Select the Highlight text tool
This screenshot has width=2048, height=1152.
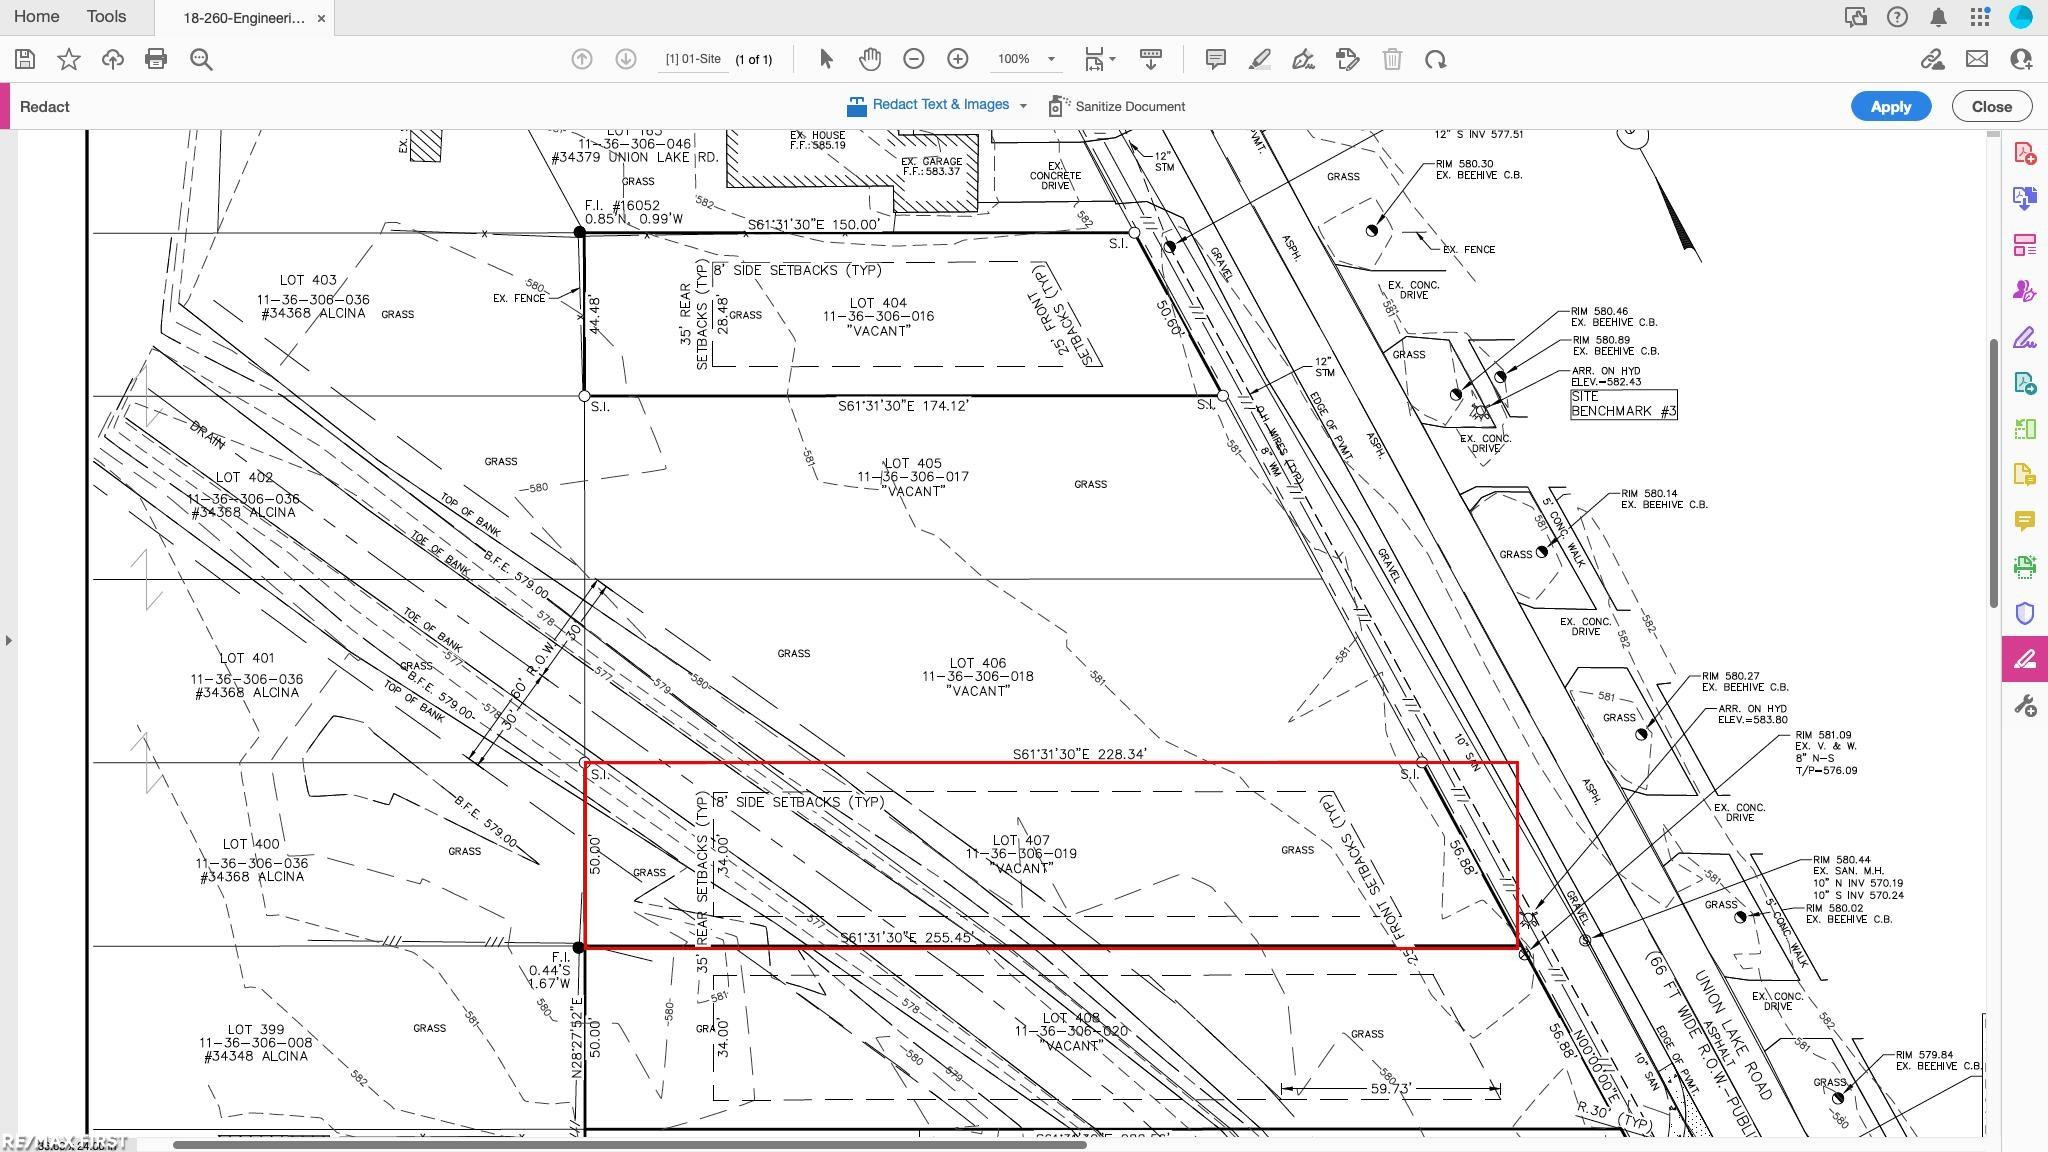[x=1259, y=59]
